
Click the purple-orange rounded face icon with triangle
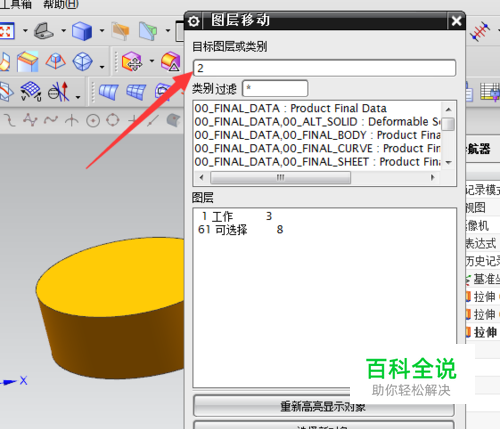click(171, 61)
